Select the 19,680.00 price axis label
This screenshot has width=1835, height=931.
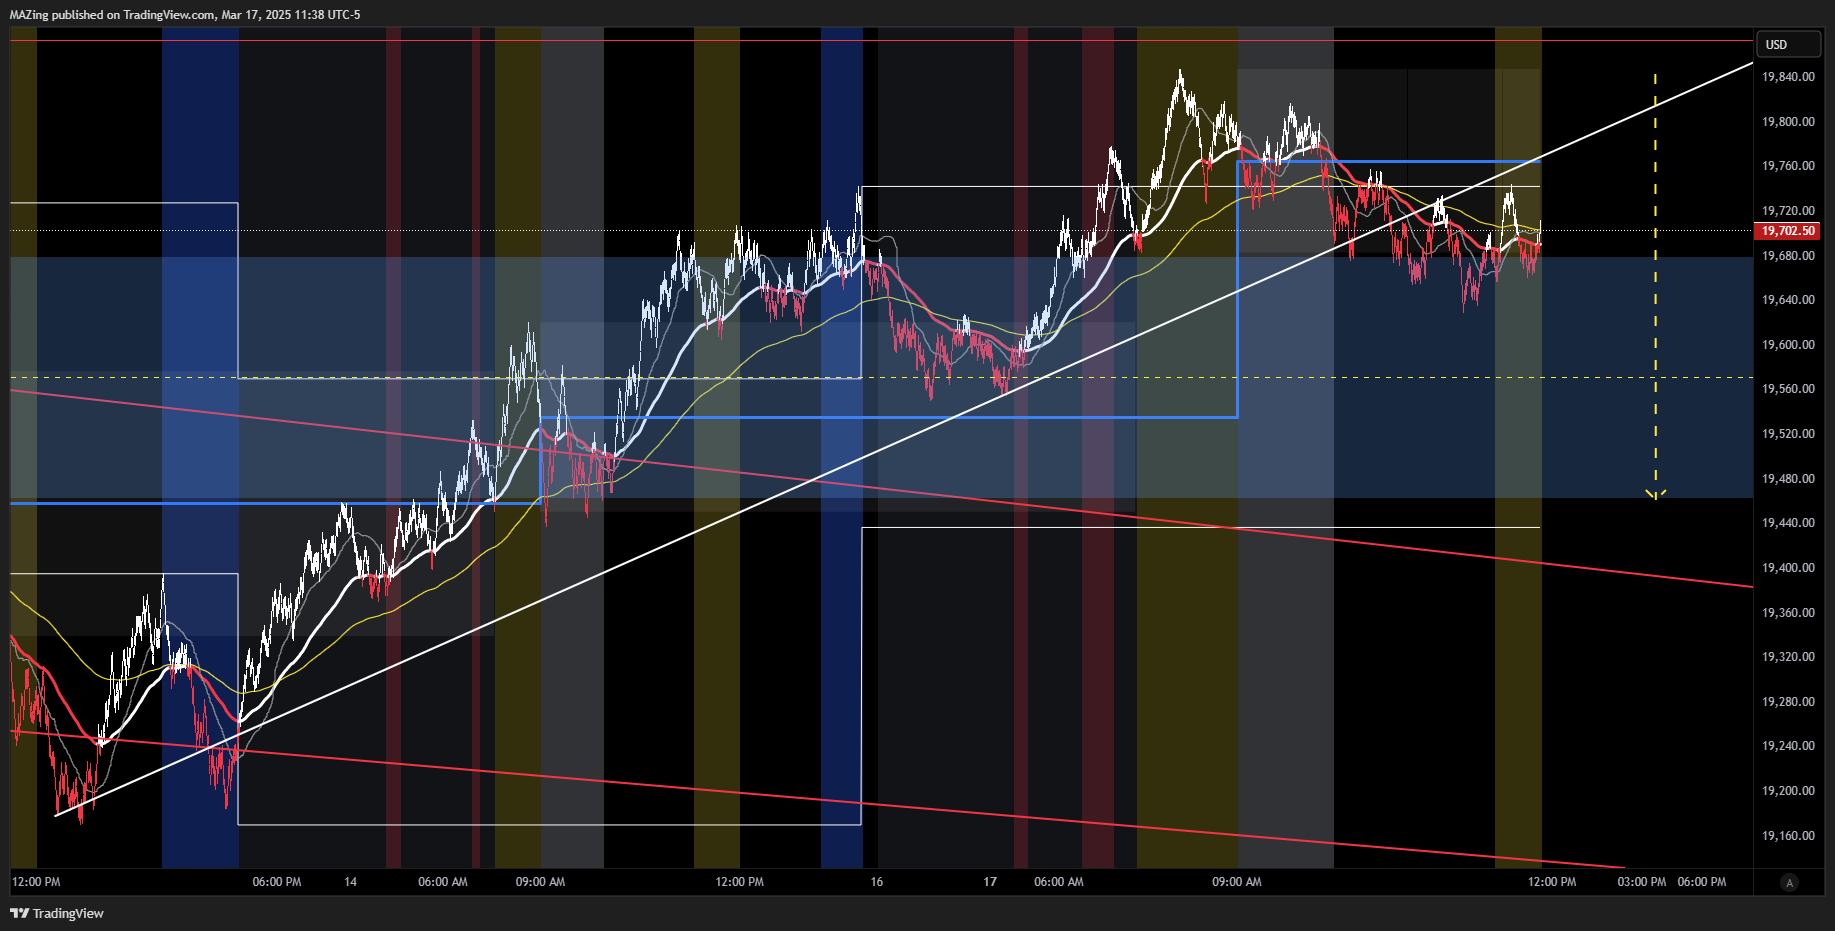(x=1788, y=256)
